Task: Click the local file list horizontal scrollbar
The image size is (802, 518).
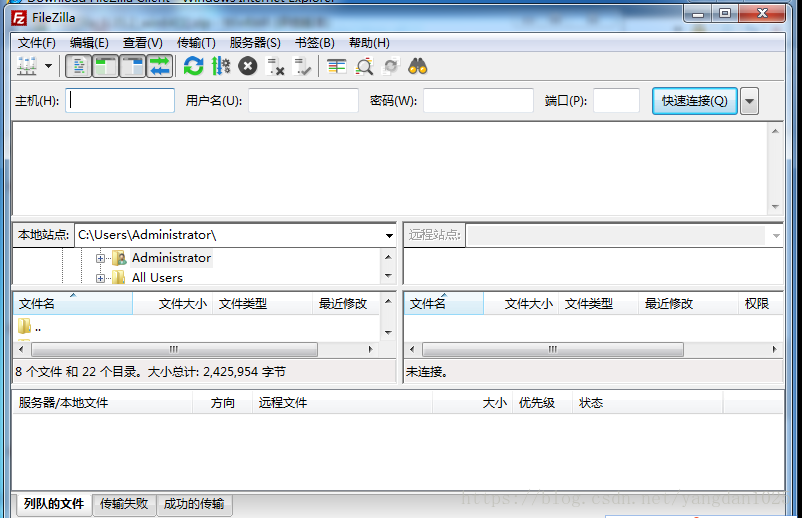Action: coord(174,350)
